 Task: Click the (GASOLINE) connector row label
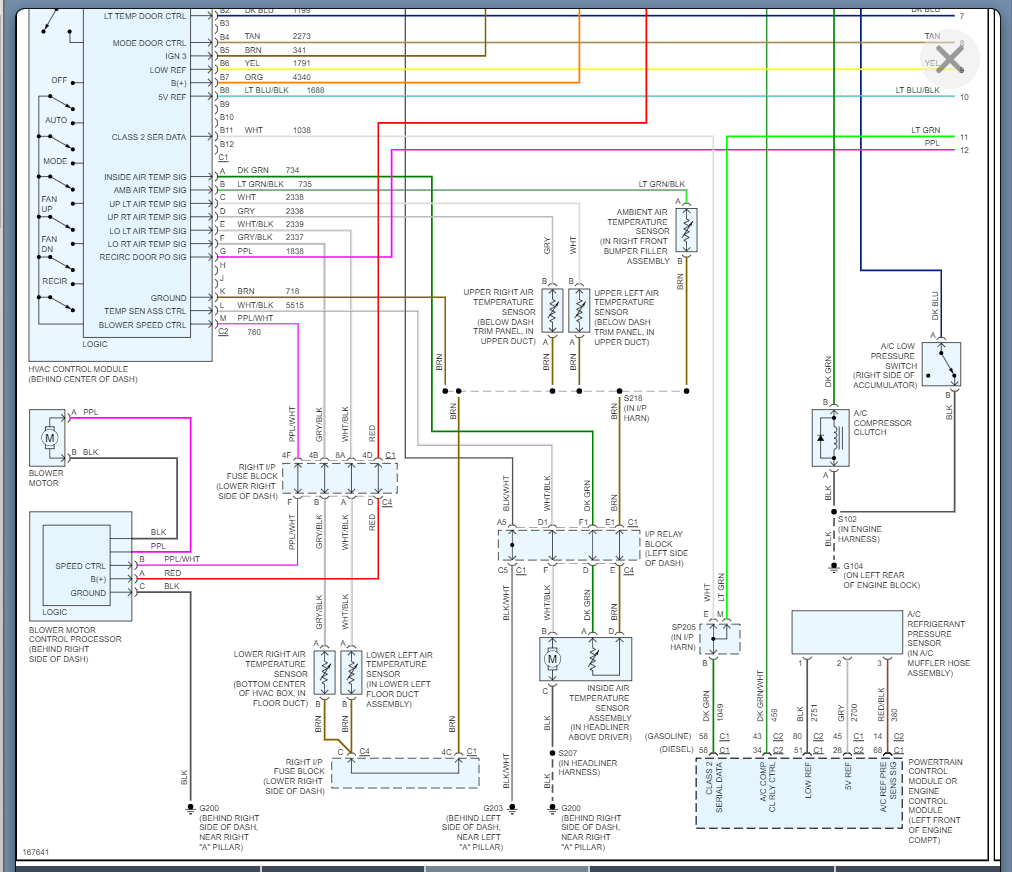click(x=668, y=736)
